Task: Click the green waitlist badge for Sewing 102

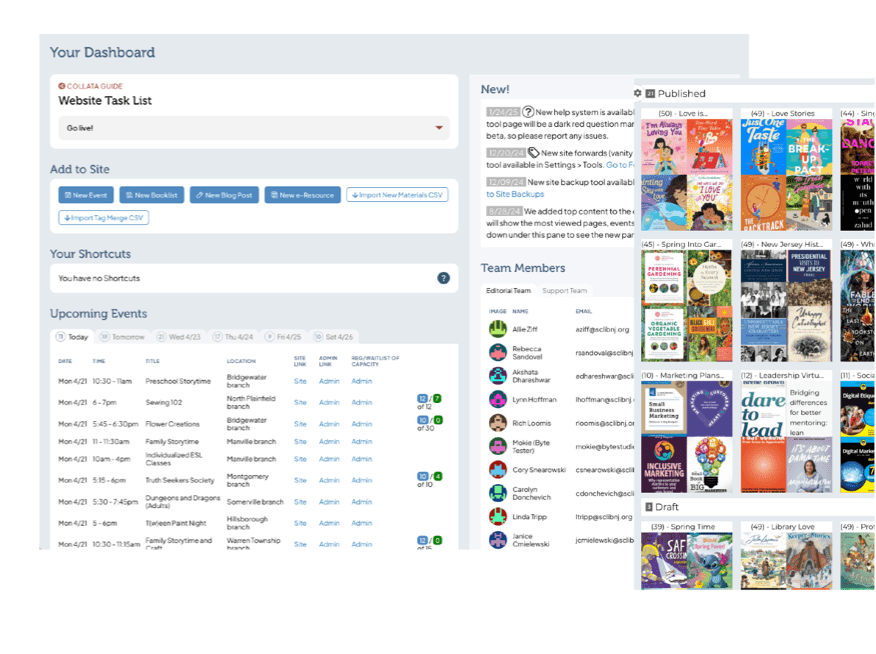Action: coord(436,399)
